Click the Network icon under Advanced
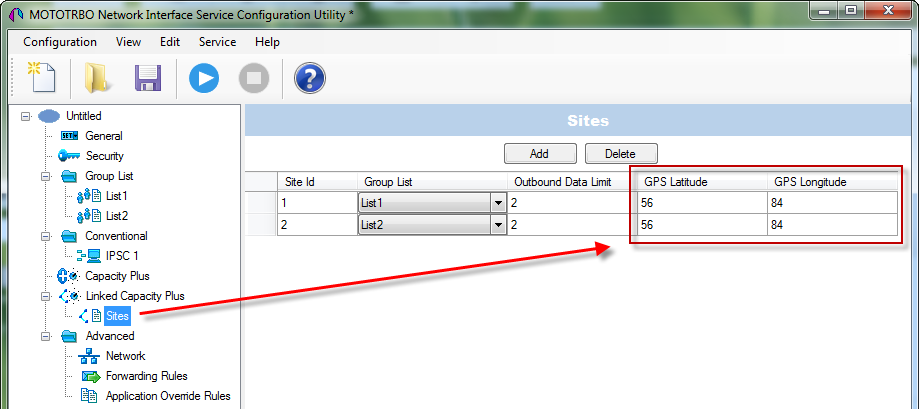Viewport: 919px width, 409px height. pyautogui.click(x=89, y=356)
